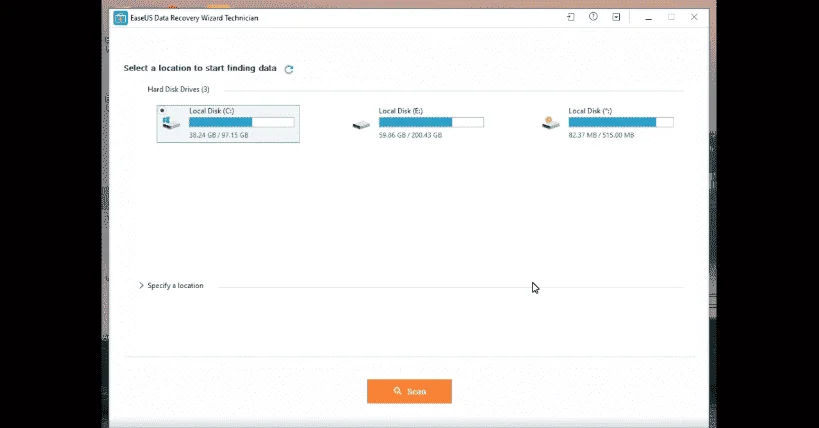The image size is (819, 428).
Task: Toggle the radio dot on Local Disk (C:)
Action: 162,110
